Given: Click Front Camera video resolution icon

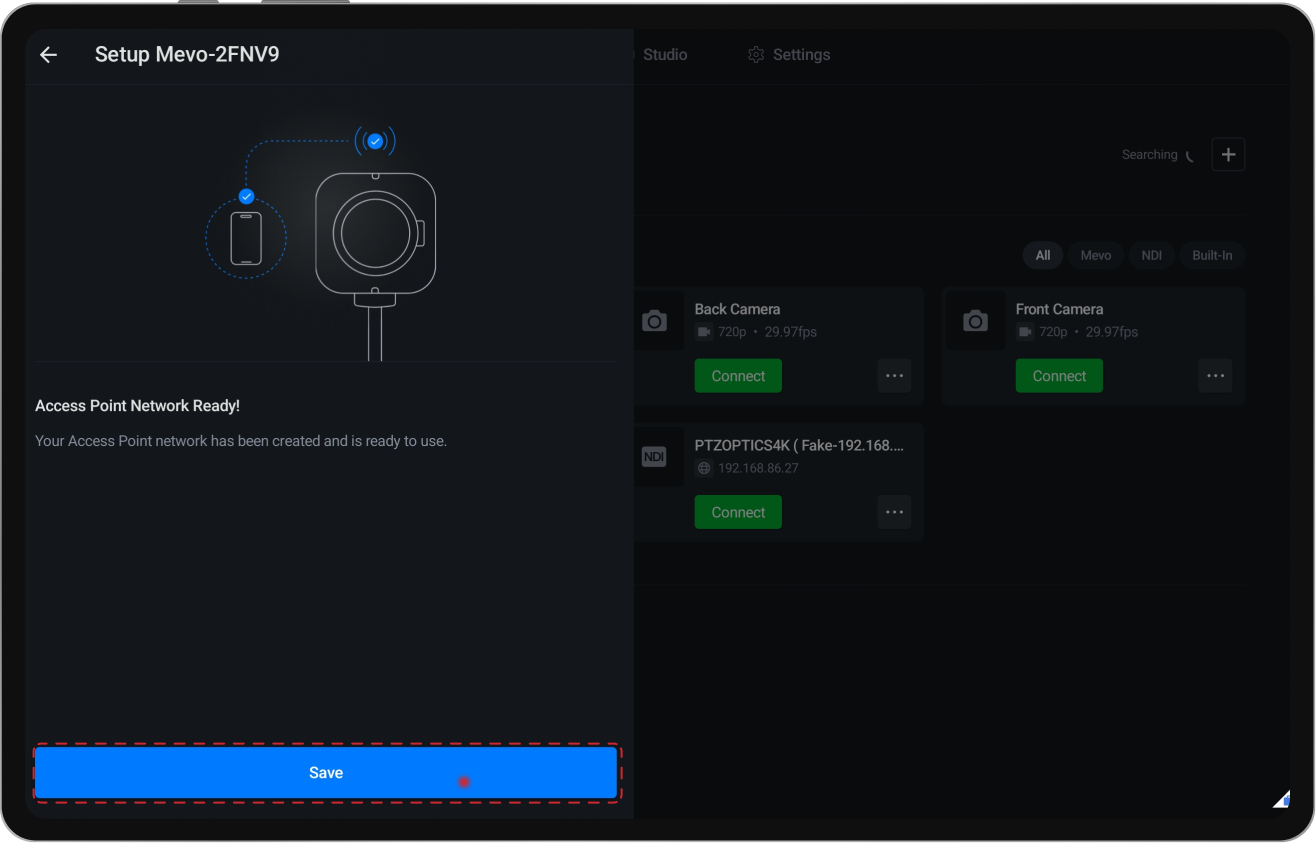Looking at the screenshot, I should point(1024,332).
